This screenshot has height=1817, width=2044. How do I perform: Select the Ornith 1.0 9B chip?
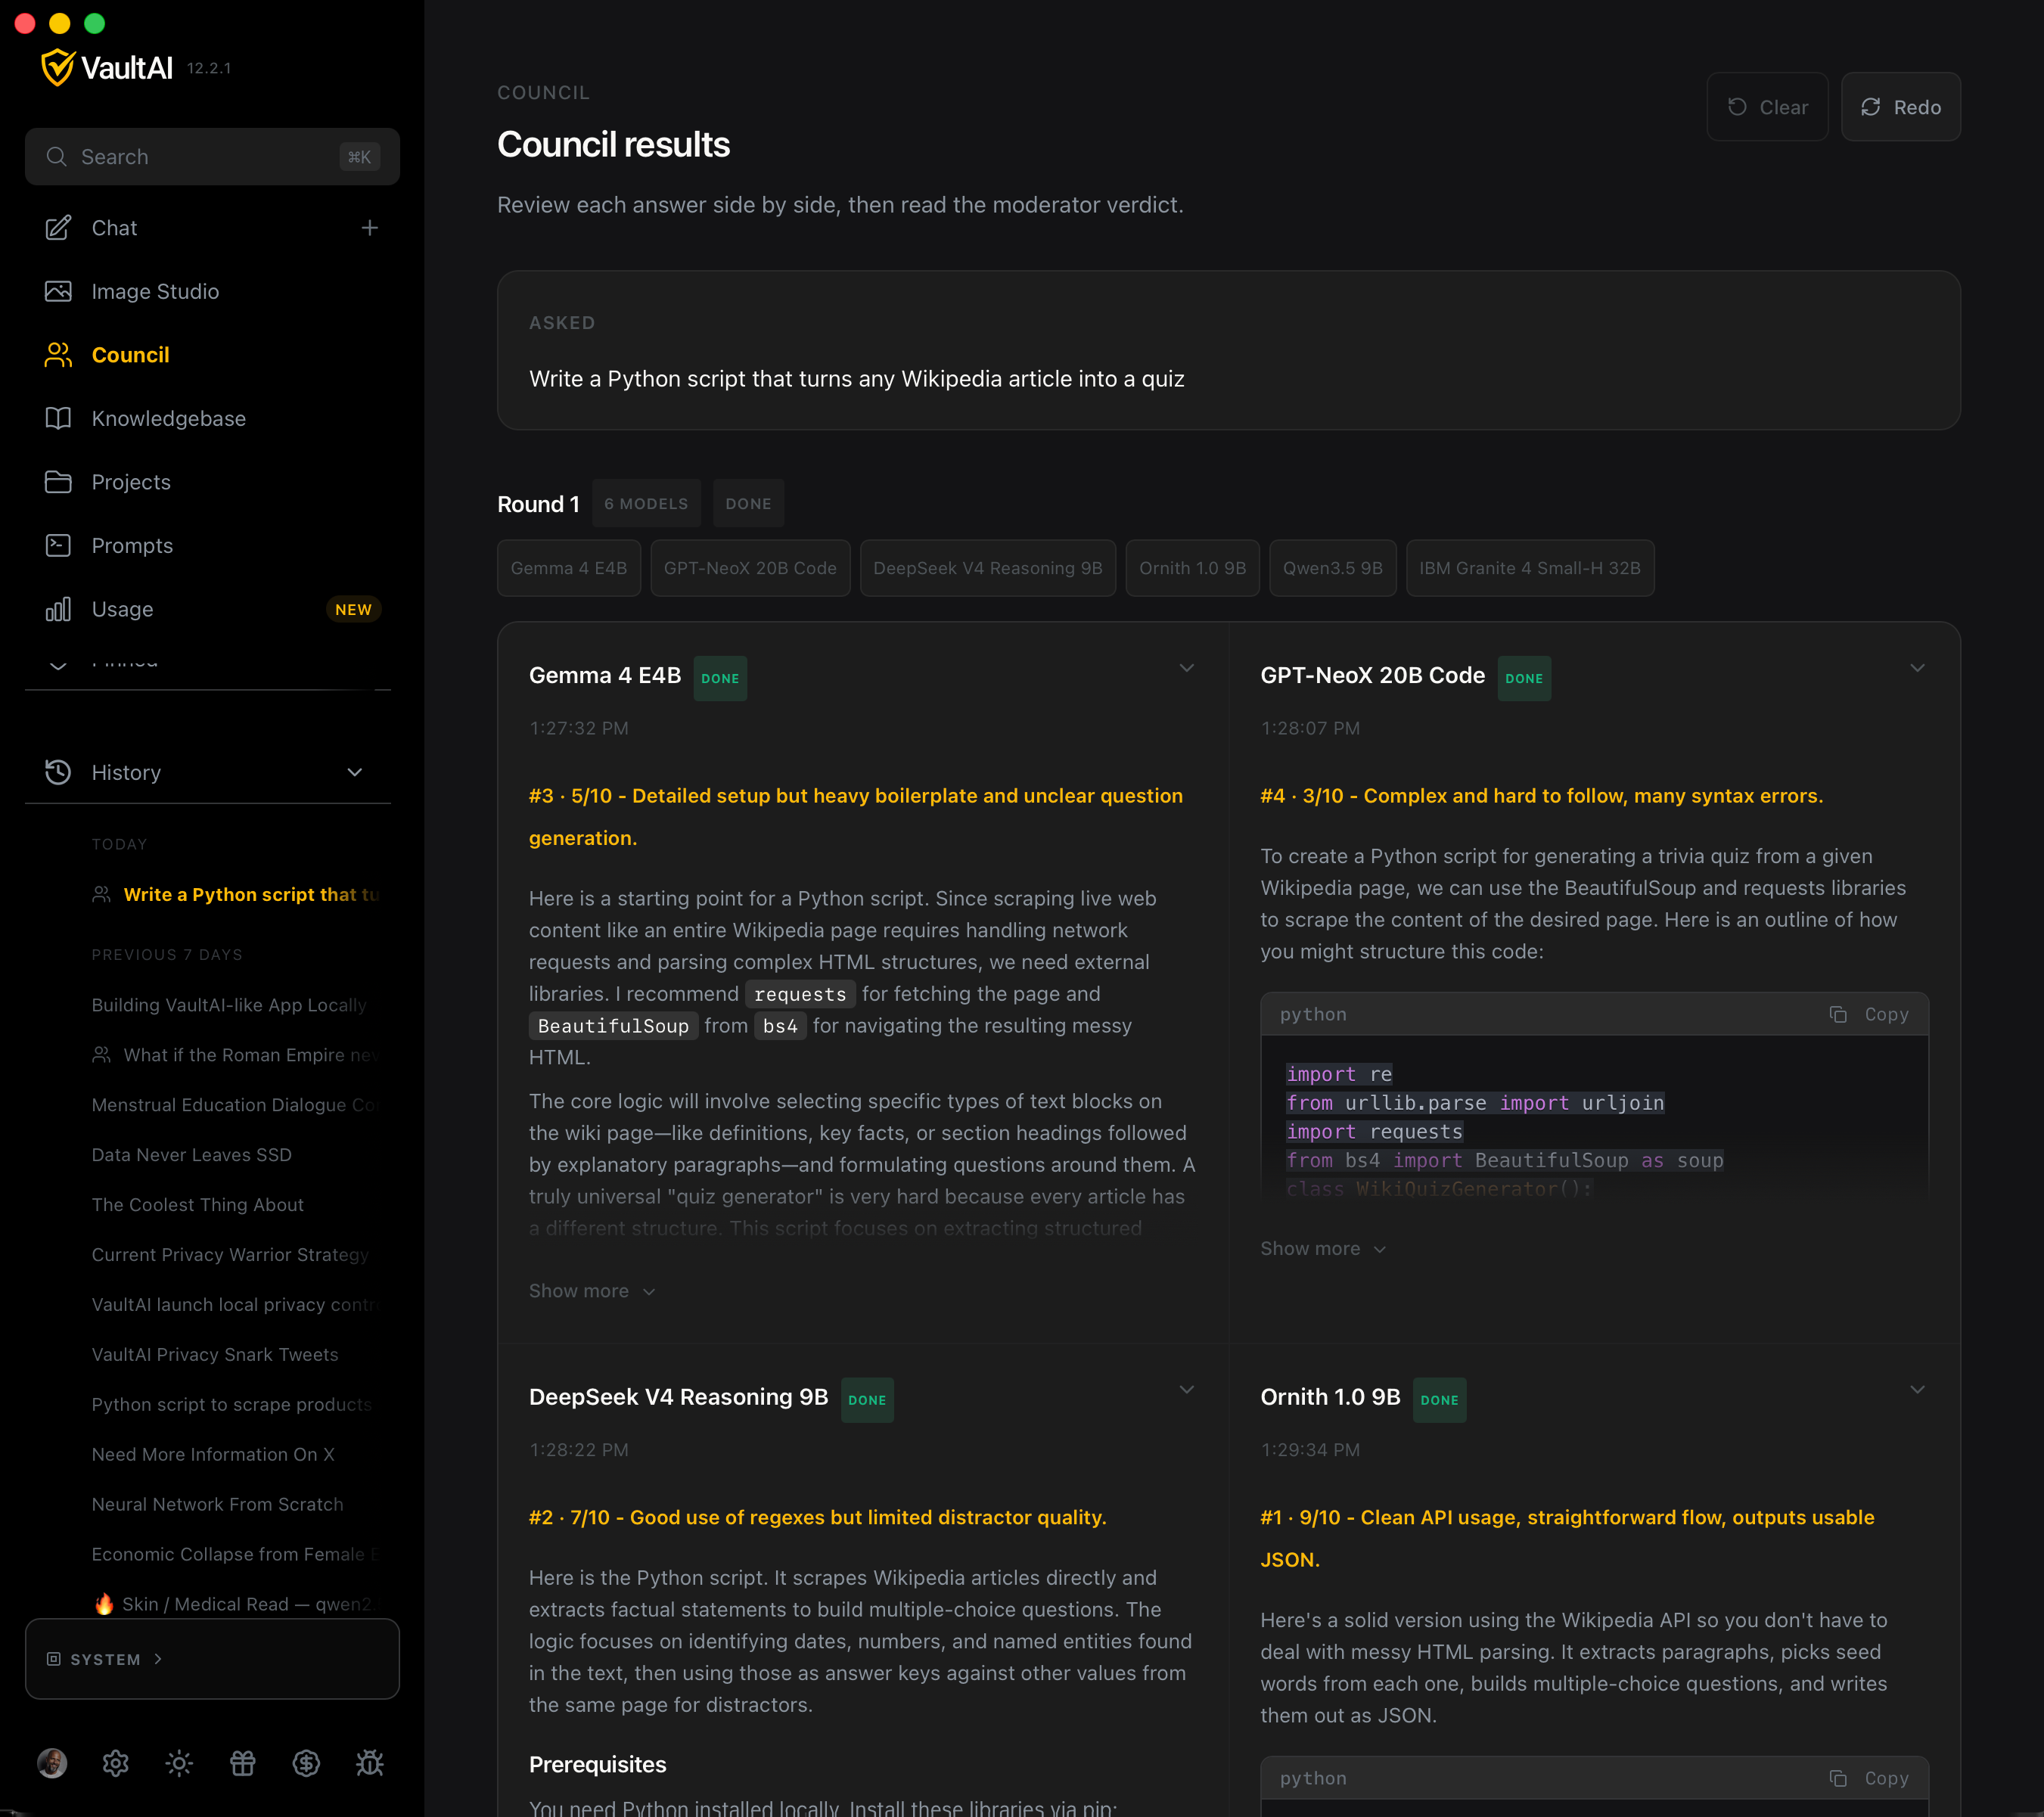(x=1193, y=568)
